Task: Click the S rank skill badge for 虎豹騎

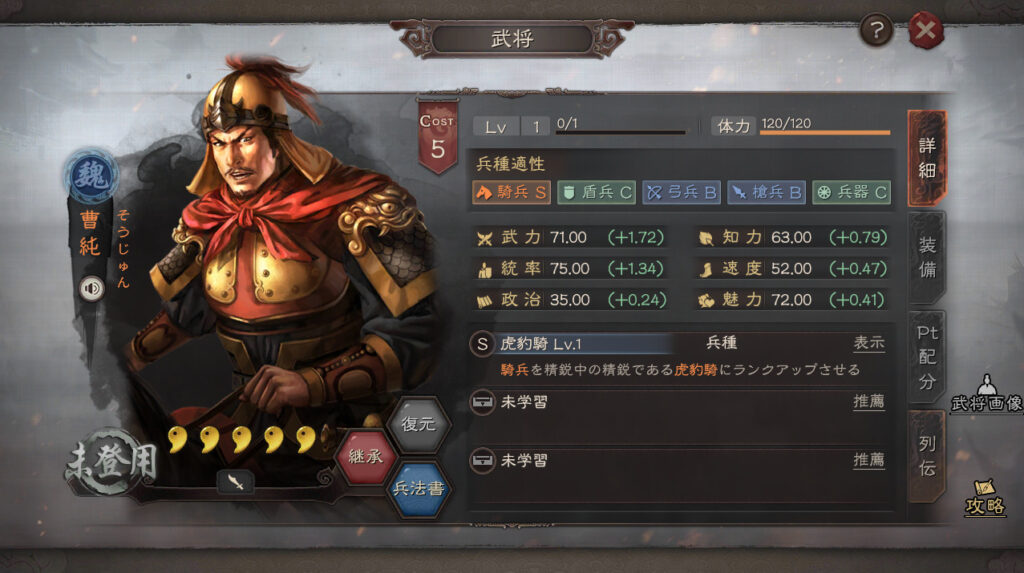Action: (x=482, y=344)
